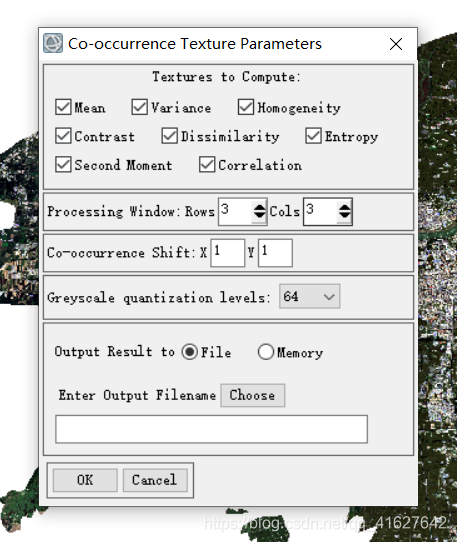Click the ENVI dialog title bar icon

pyautogui.click(x=53, y=43)
